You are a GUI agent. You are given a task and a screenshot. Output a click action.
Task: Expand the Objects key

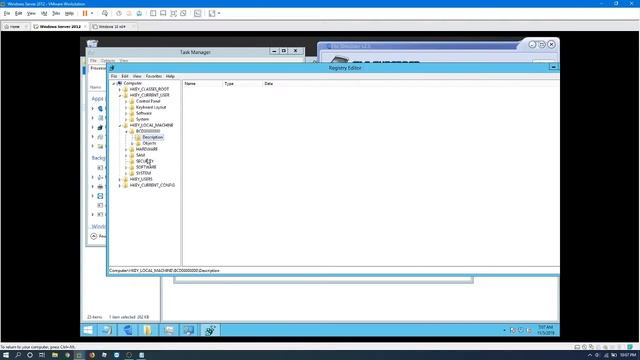point(132,143)
